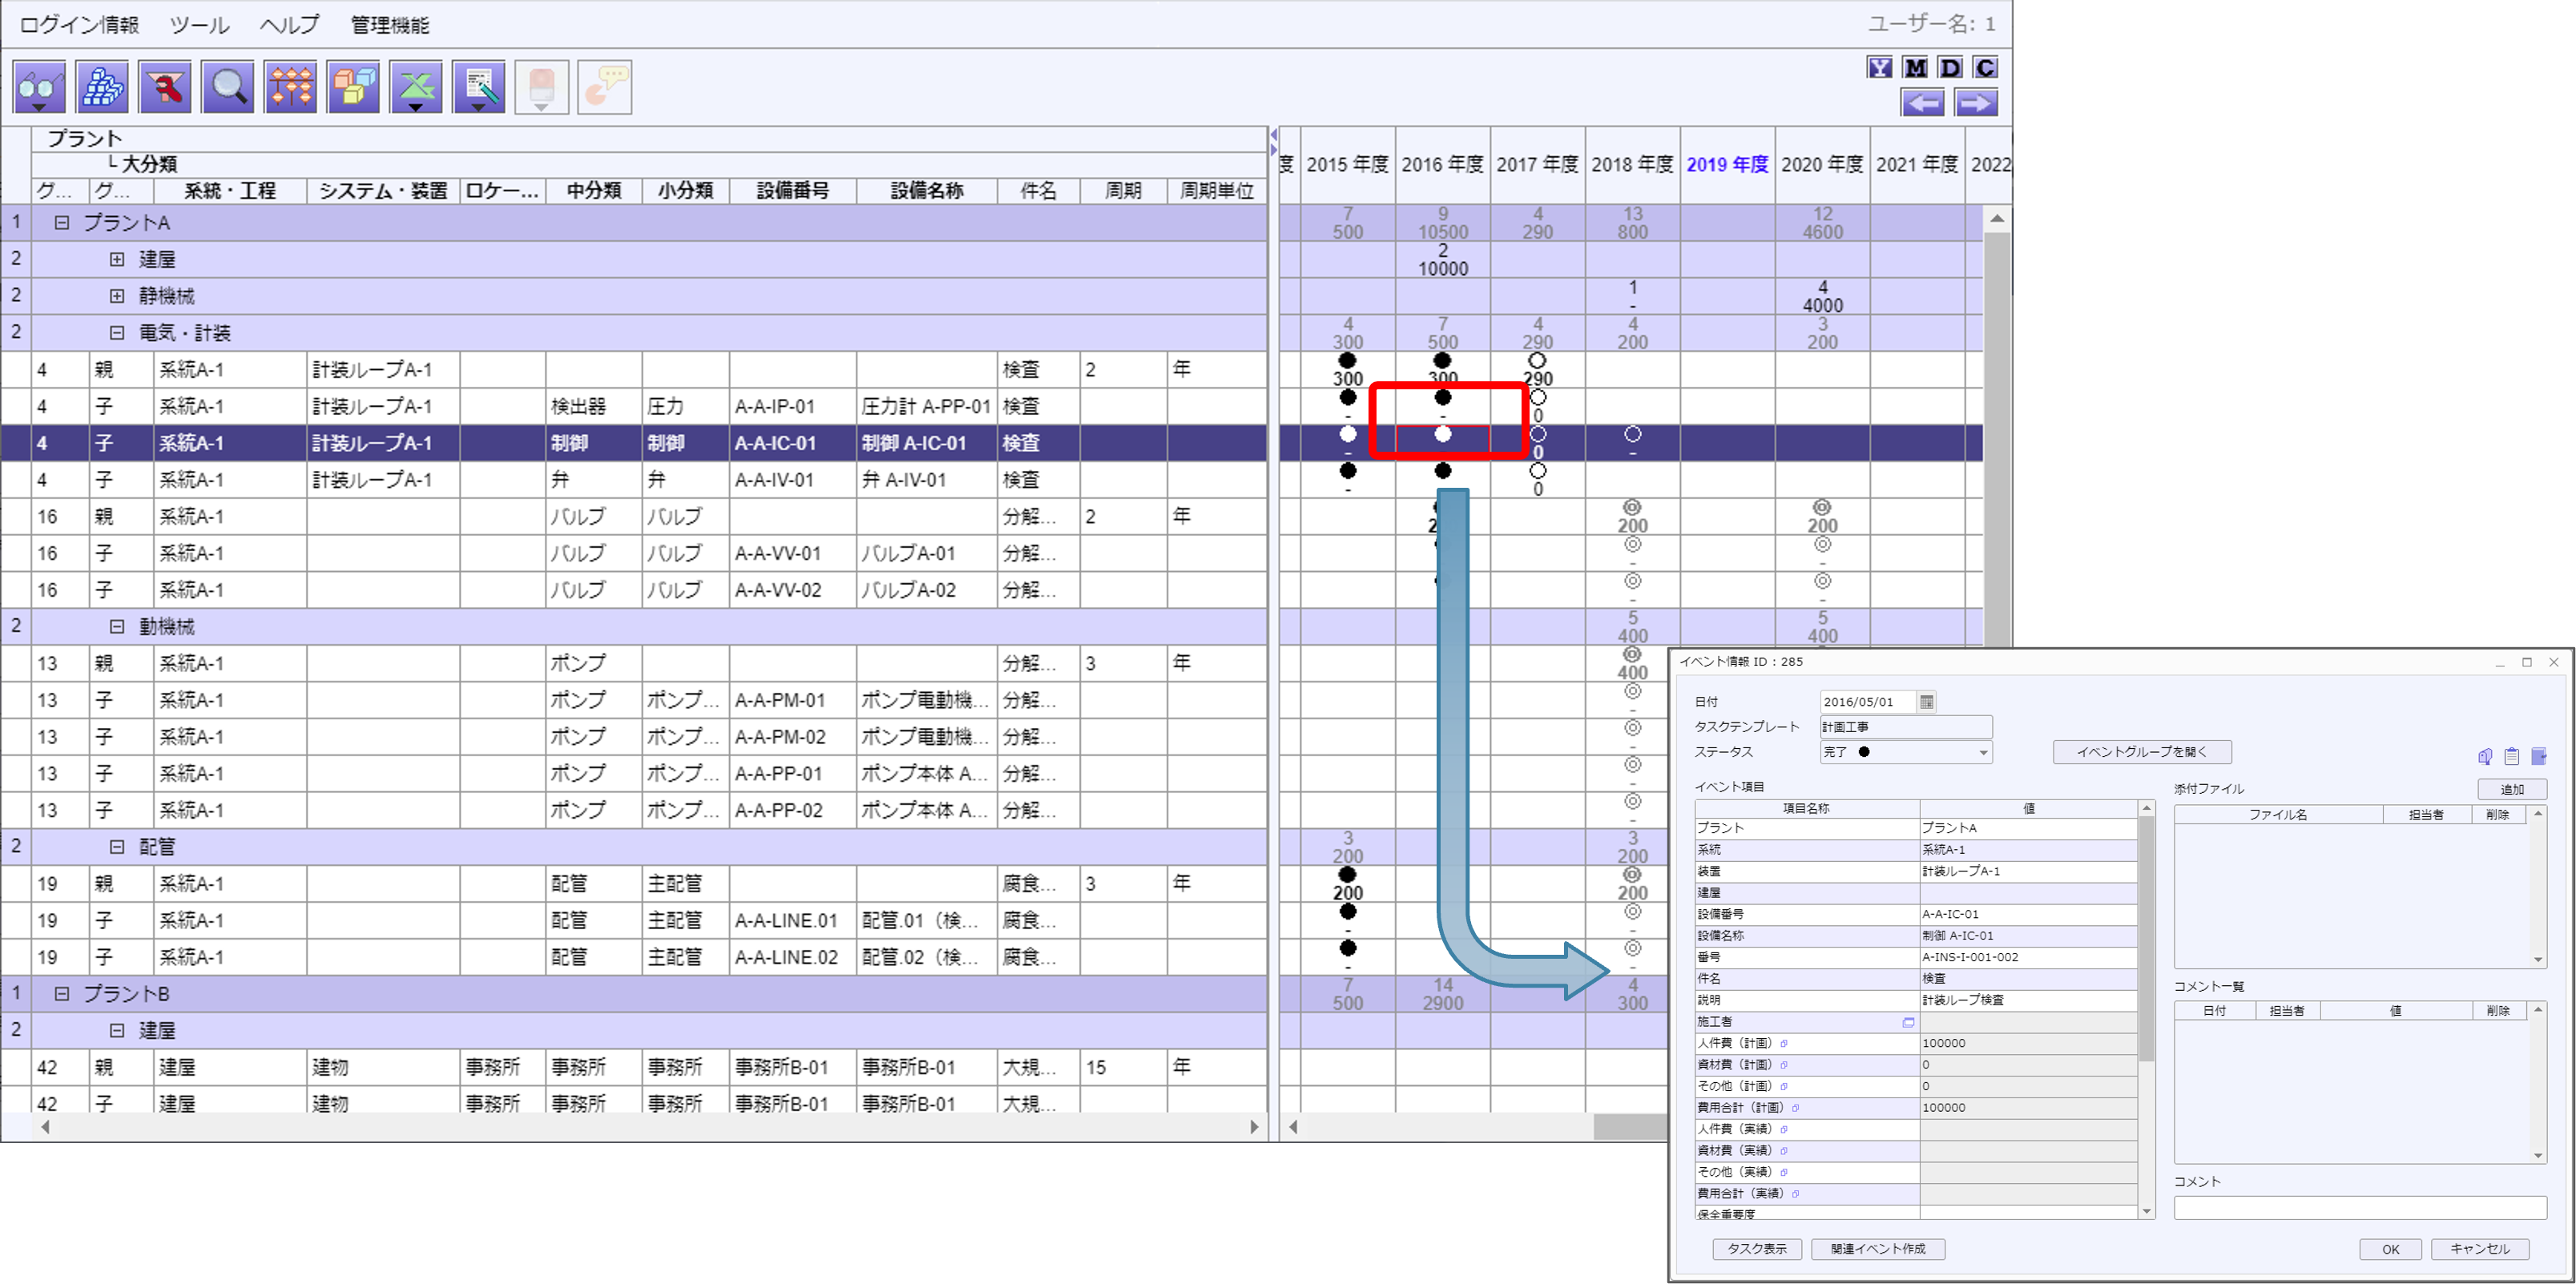Click the コメント input field
Viewport: 2576px width, 1284px height.
[2359, 1208]
